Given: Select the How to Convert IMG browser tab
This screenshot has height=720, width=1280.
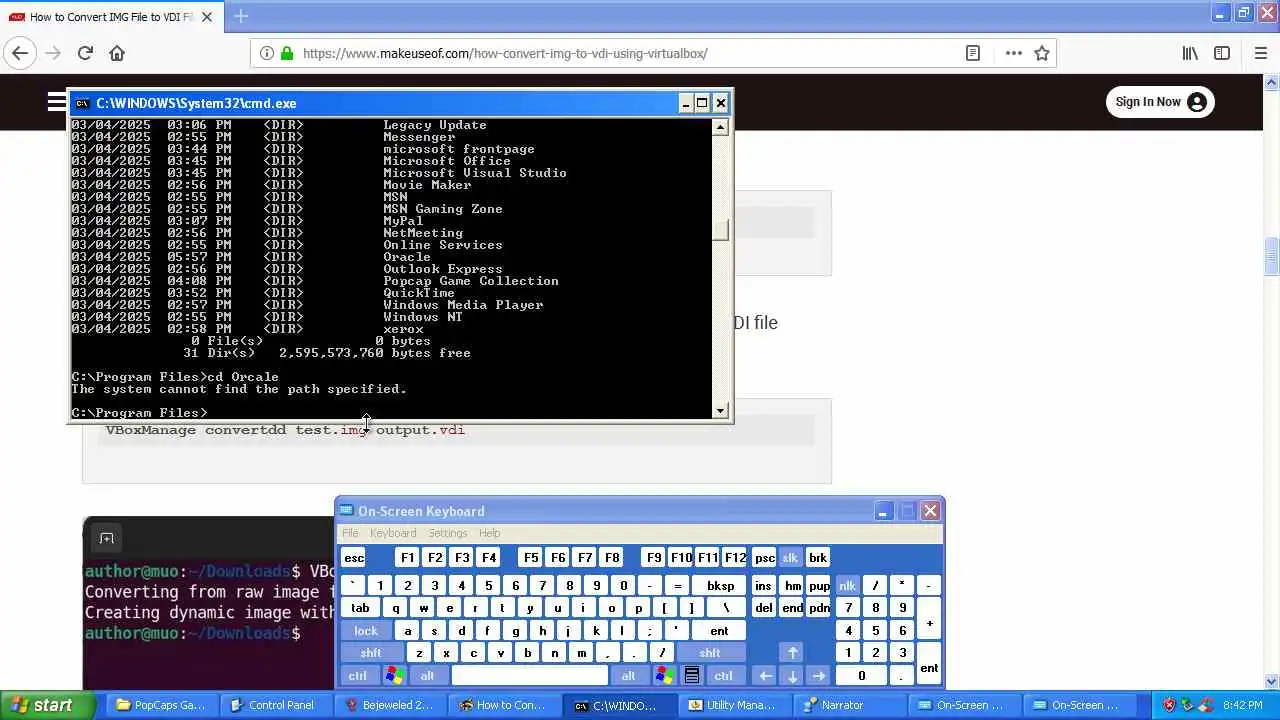Looking at the screenshot, I should [x=110, y=17].
